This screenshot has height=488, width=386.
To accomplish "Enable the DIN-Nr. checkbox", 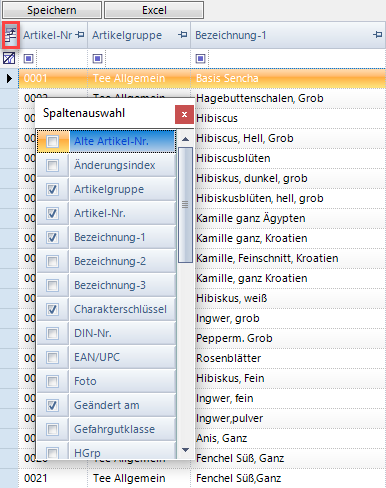I will point(52,333).
